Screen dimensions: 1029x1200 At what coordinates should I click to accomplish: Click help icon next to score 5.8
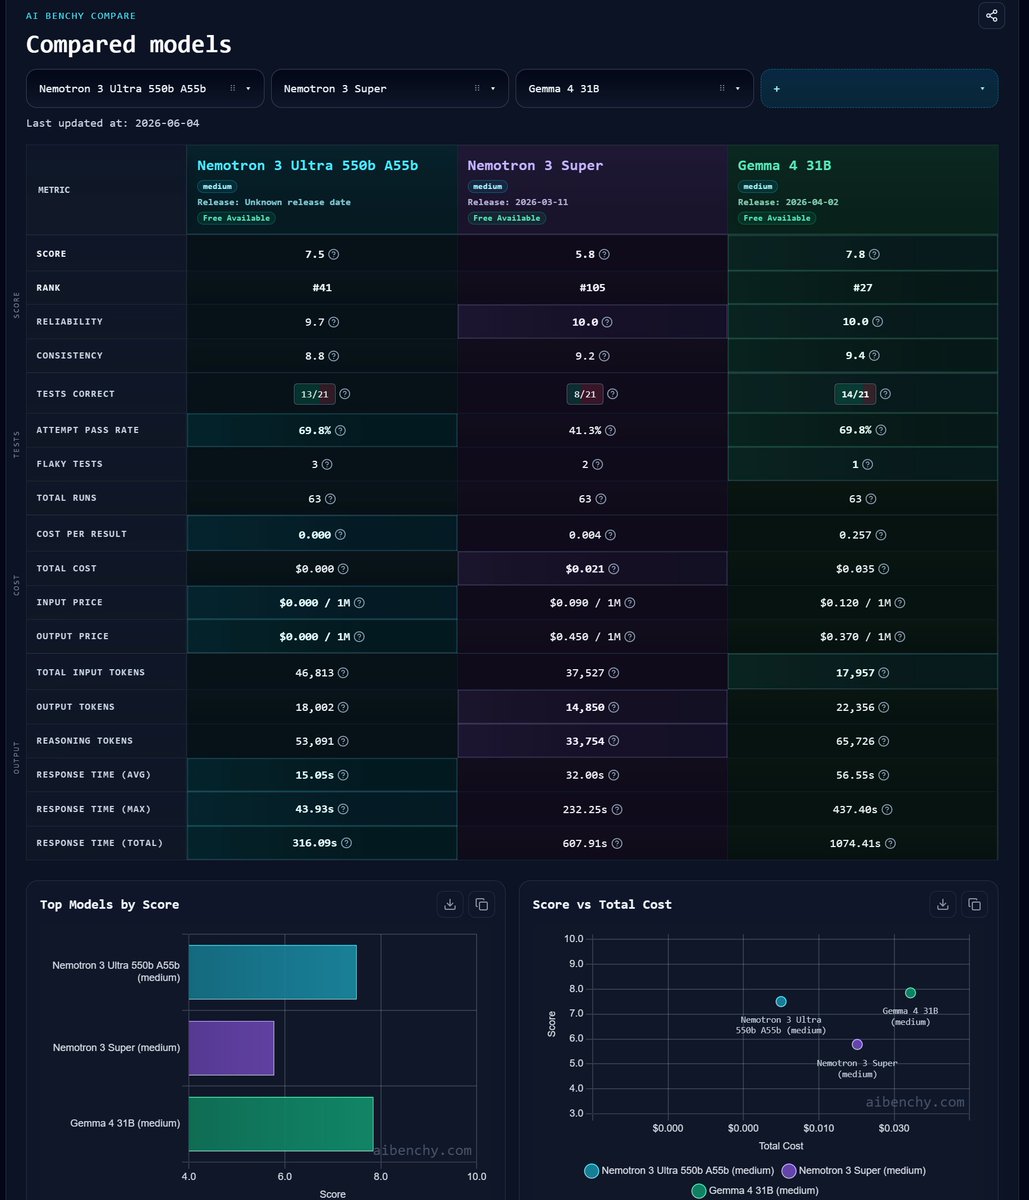[605, 254]
